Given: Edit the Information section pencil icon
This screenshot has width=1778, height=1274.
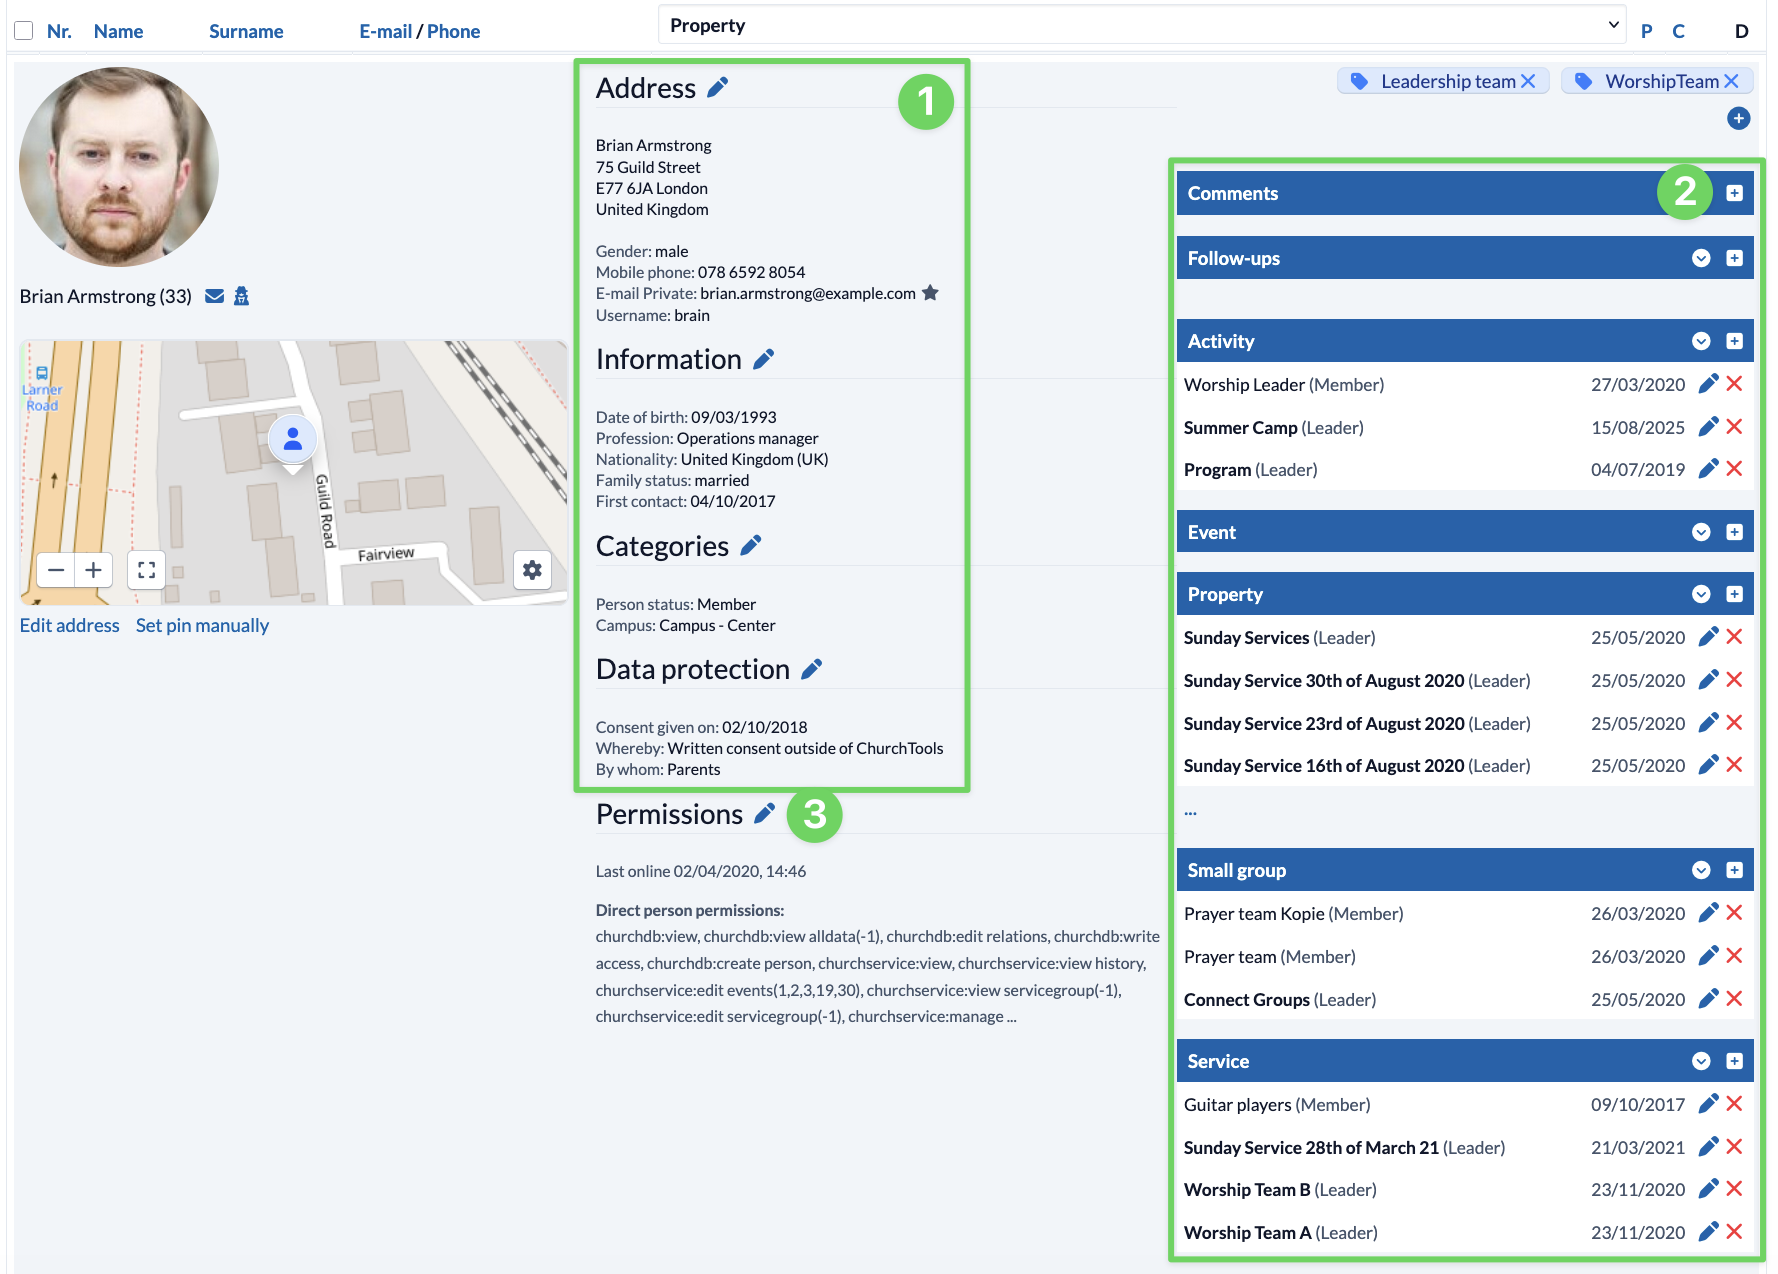Looking at the screenshot, I should (763, 359).
